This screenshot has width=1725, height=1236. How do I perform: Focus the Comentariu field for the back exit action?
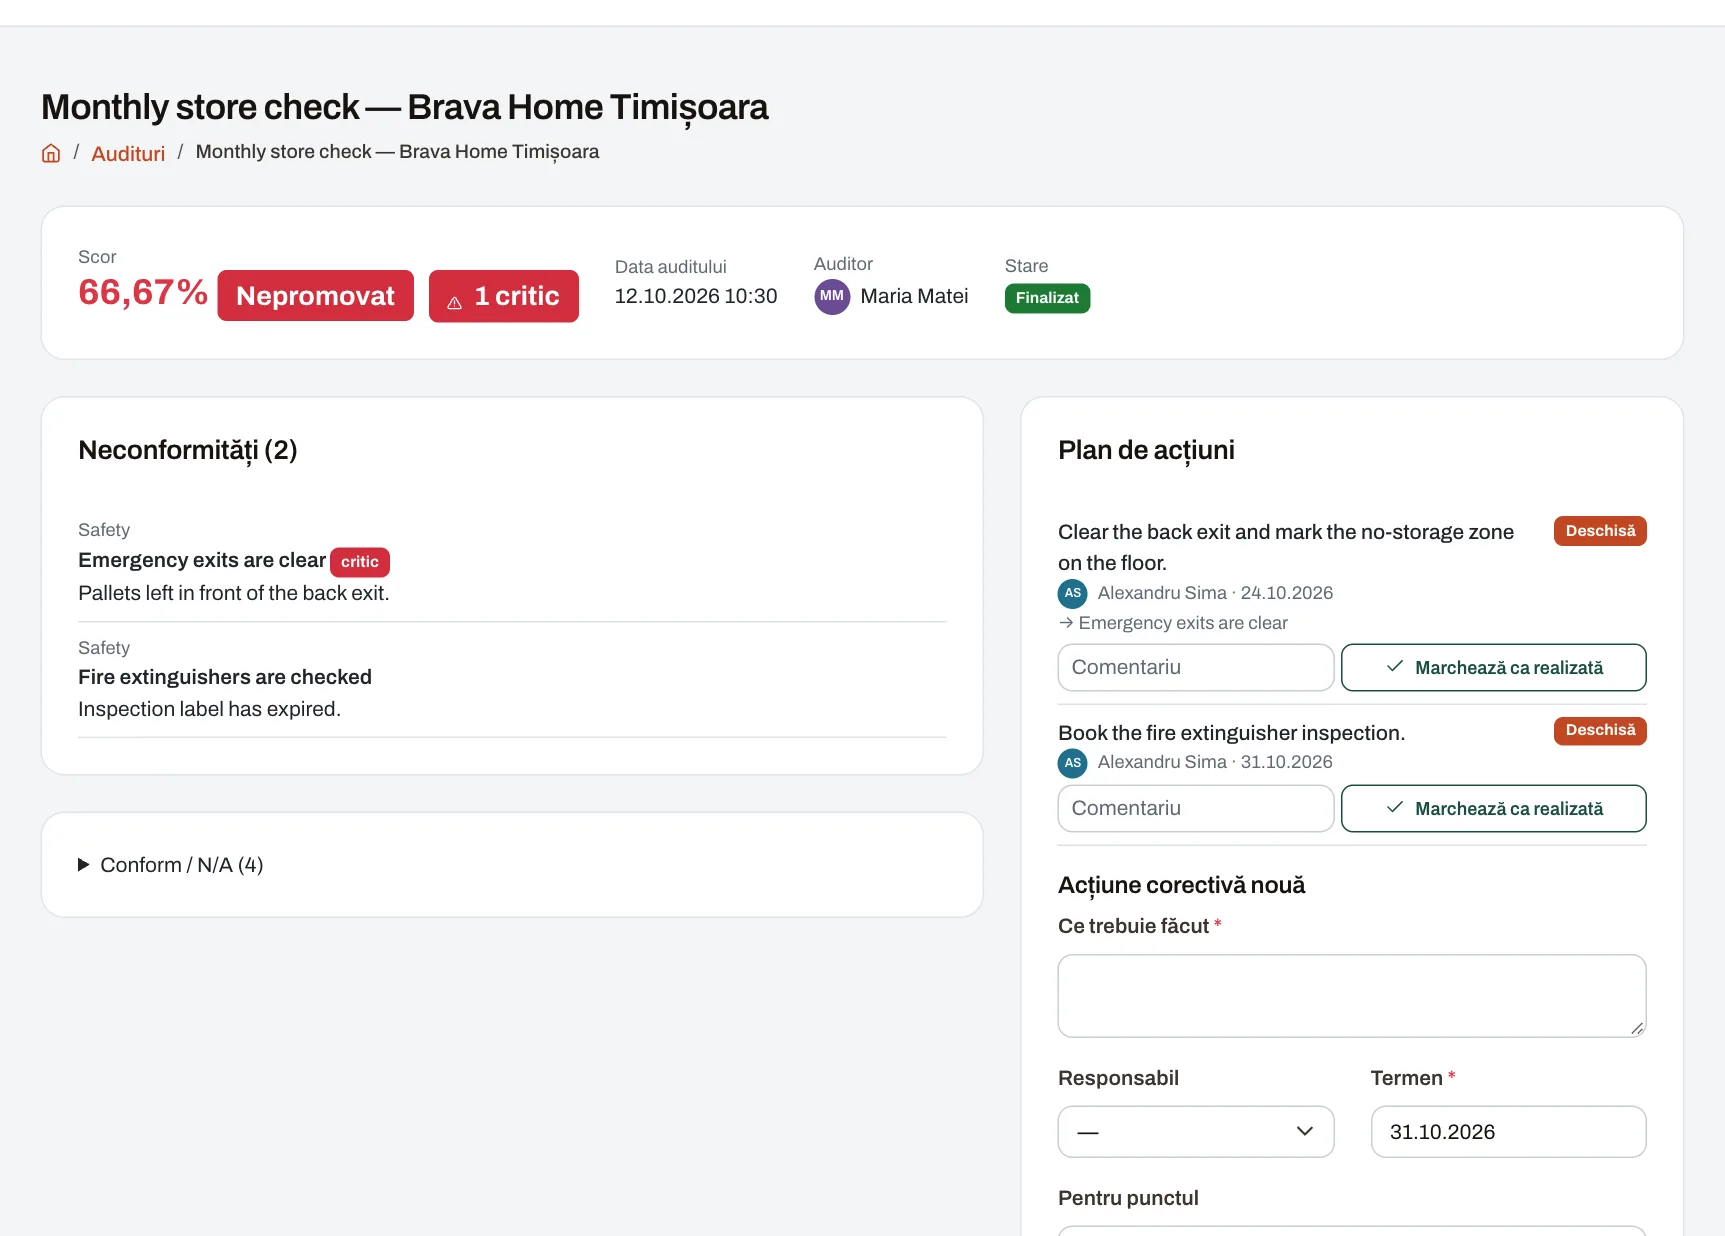coord(1196,667)
